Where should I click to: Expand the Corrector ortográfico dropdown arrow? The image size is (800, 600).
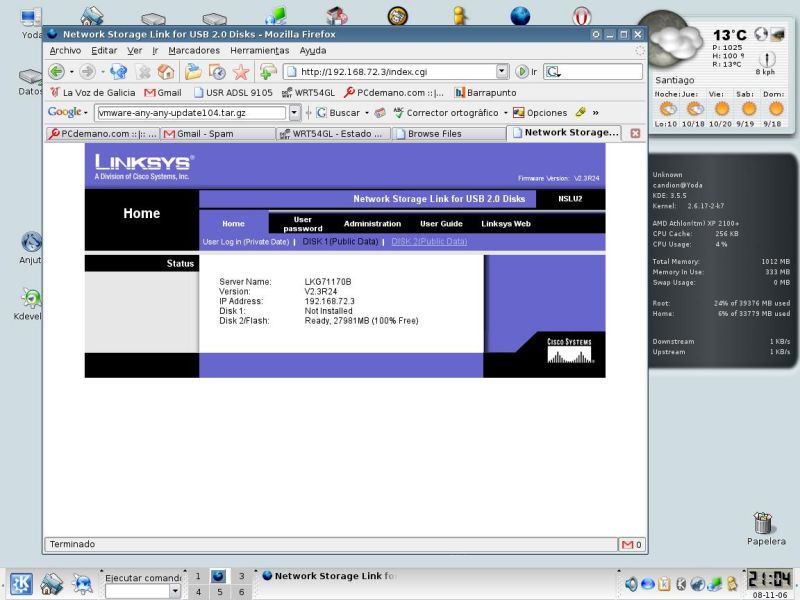pos(506,113)
